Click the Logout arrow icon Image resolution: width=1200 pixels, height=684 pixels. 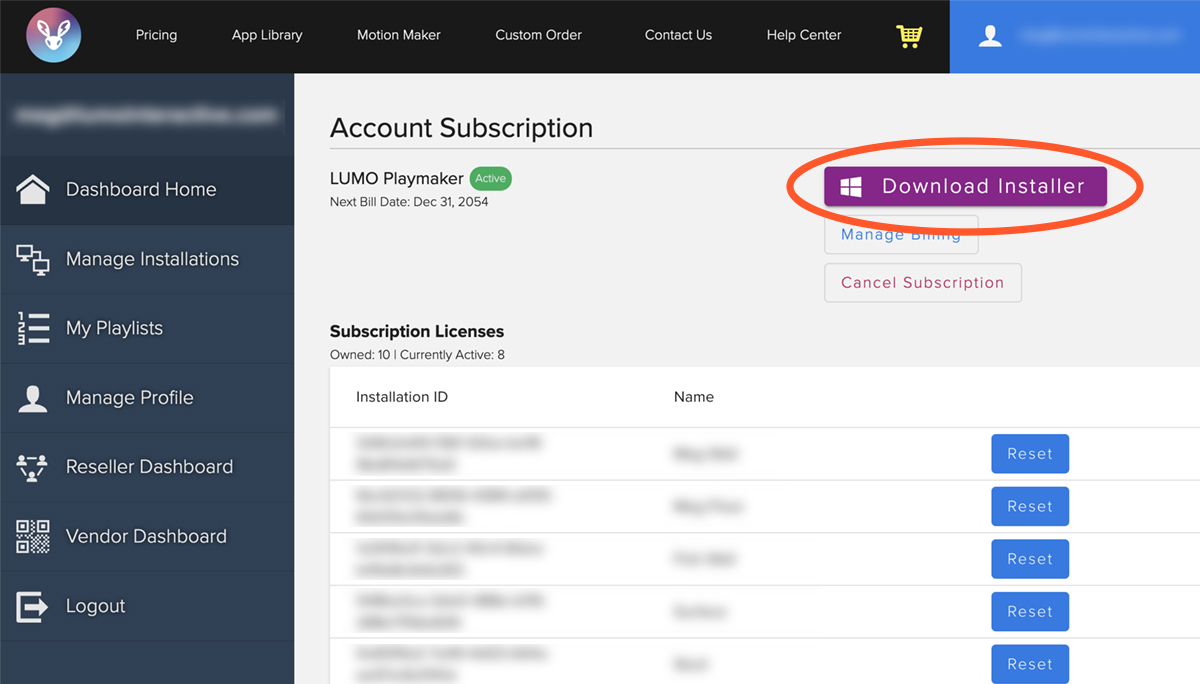pos(33,606)
